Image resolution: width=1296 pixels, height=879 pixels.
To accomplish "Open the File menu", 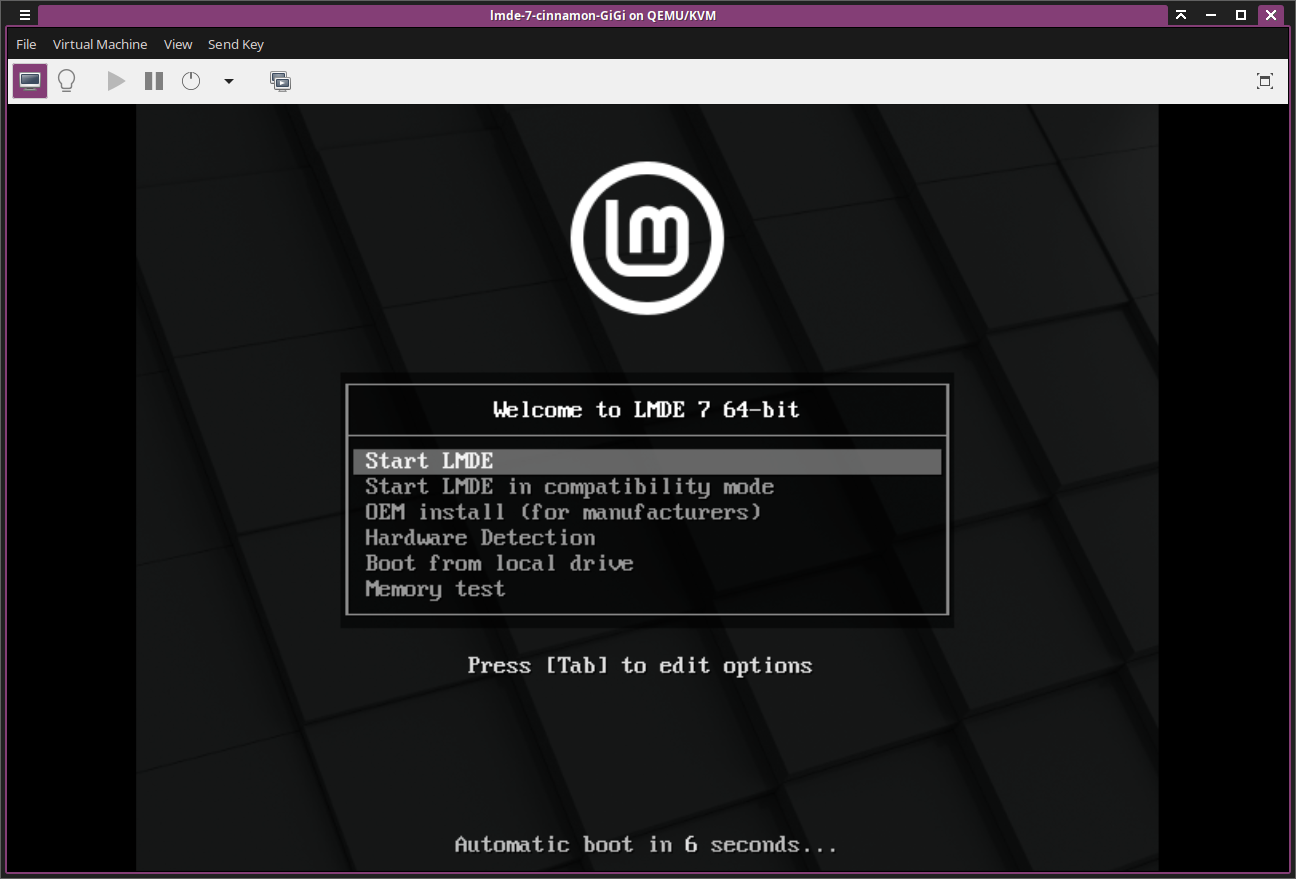I will (25, 44).
